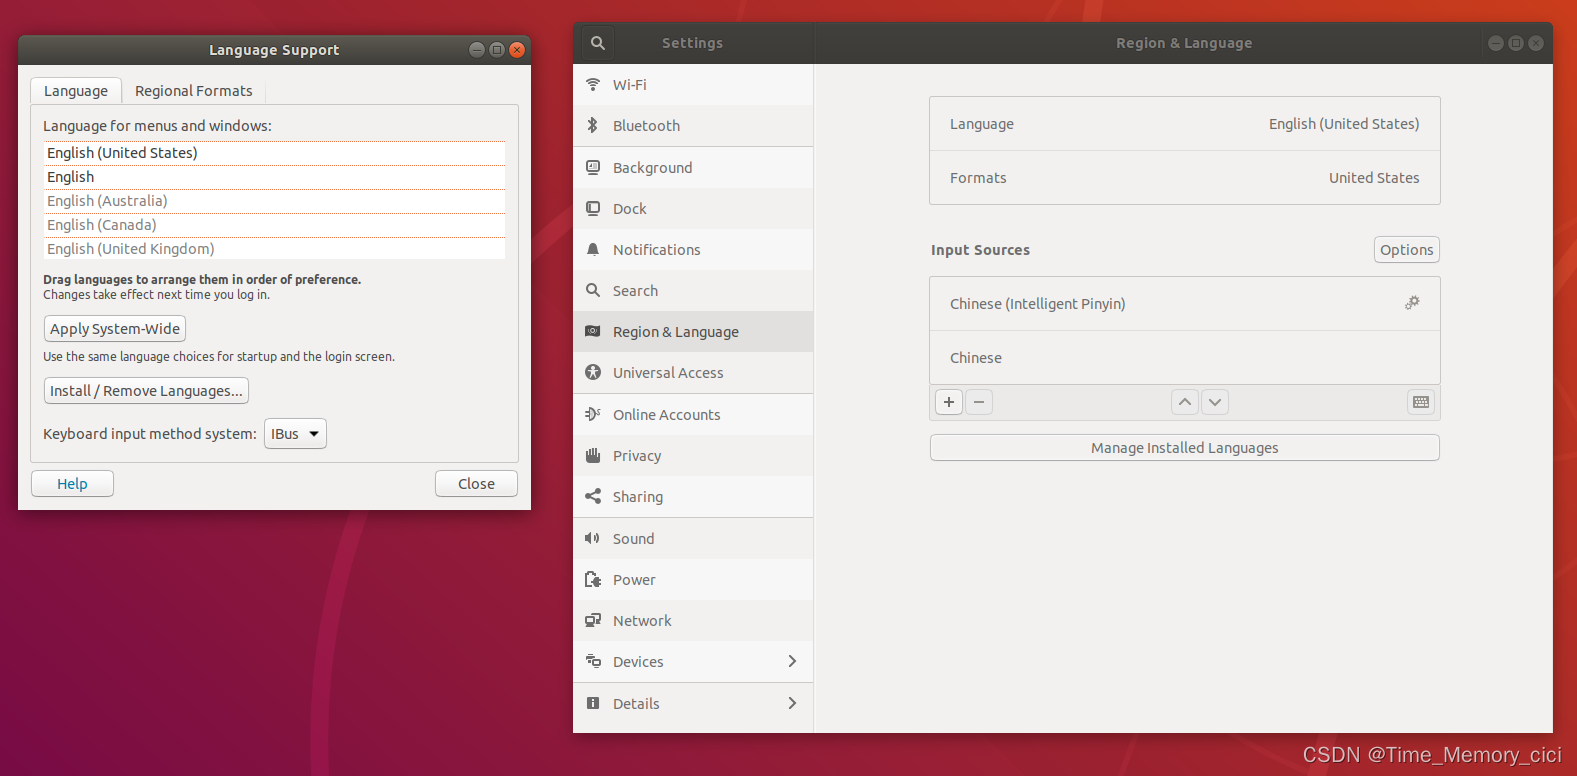Remove selected input source with minus button
Viewport: 1577px width, 776px height.
click(x=979, y=402)
